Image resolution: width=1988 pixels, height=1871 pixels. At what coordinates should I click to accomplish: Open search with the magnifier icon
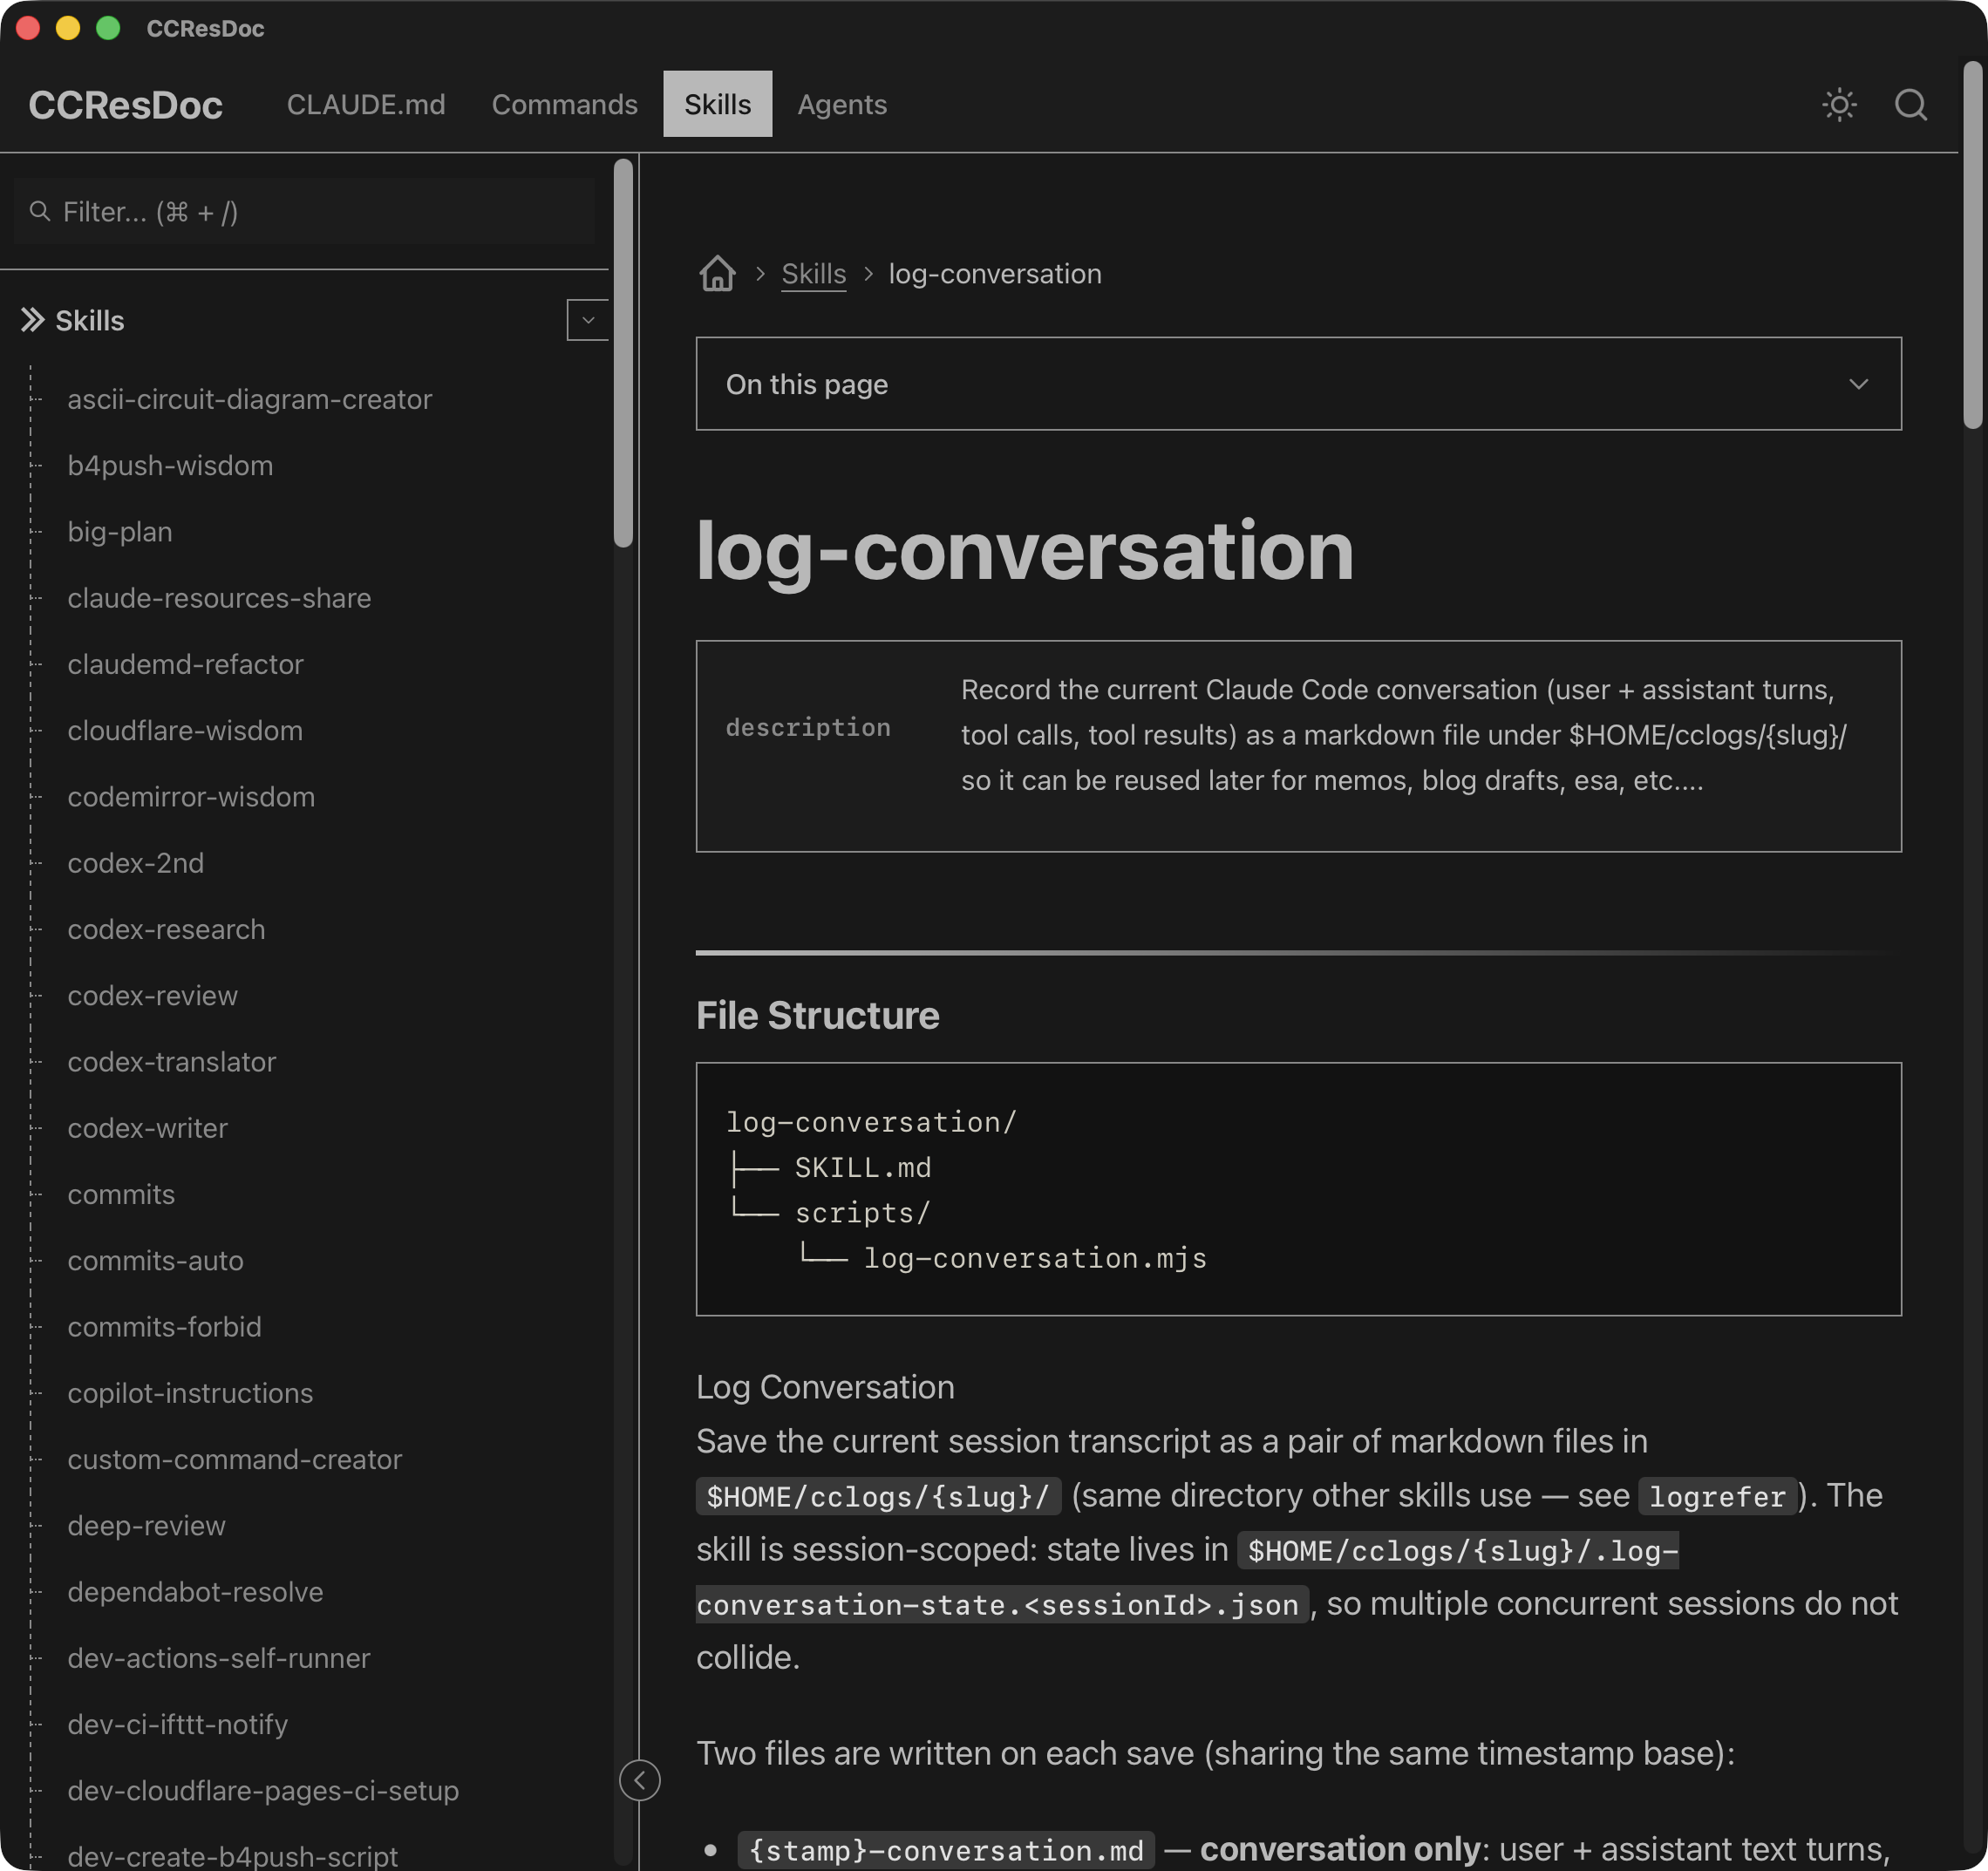(x=1911, y=105)
